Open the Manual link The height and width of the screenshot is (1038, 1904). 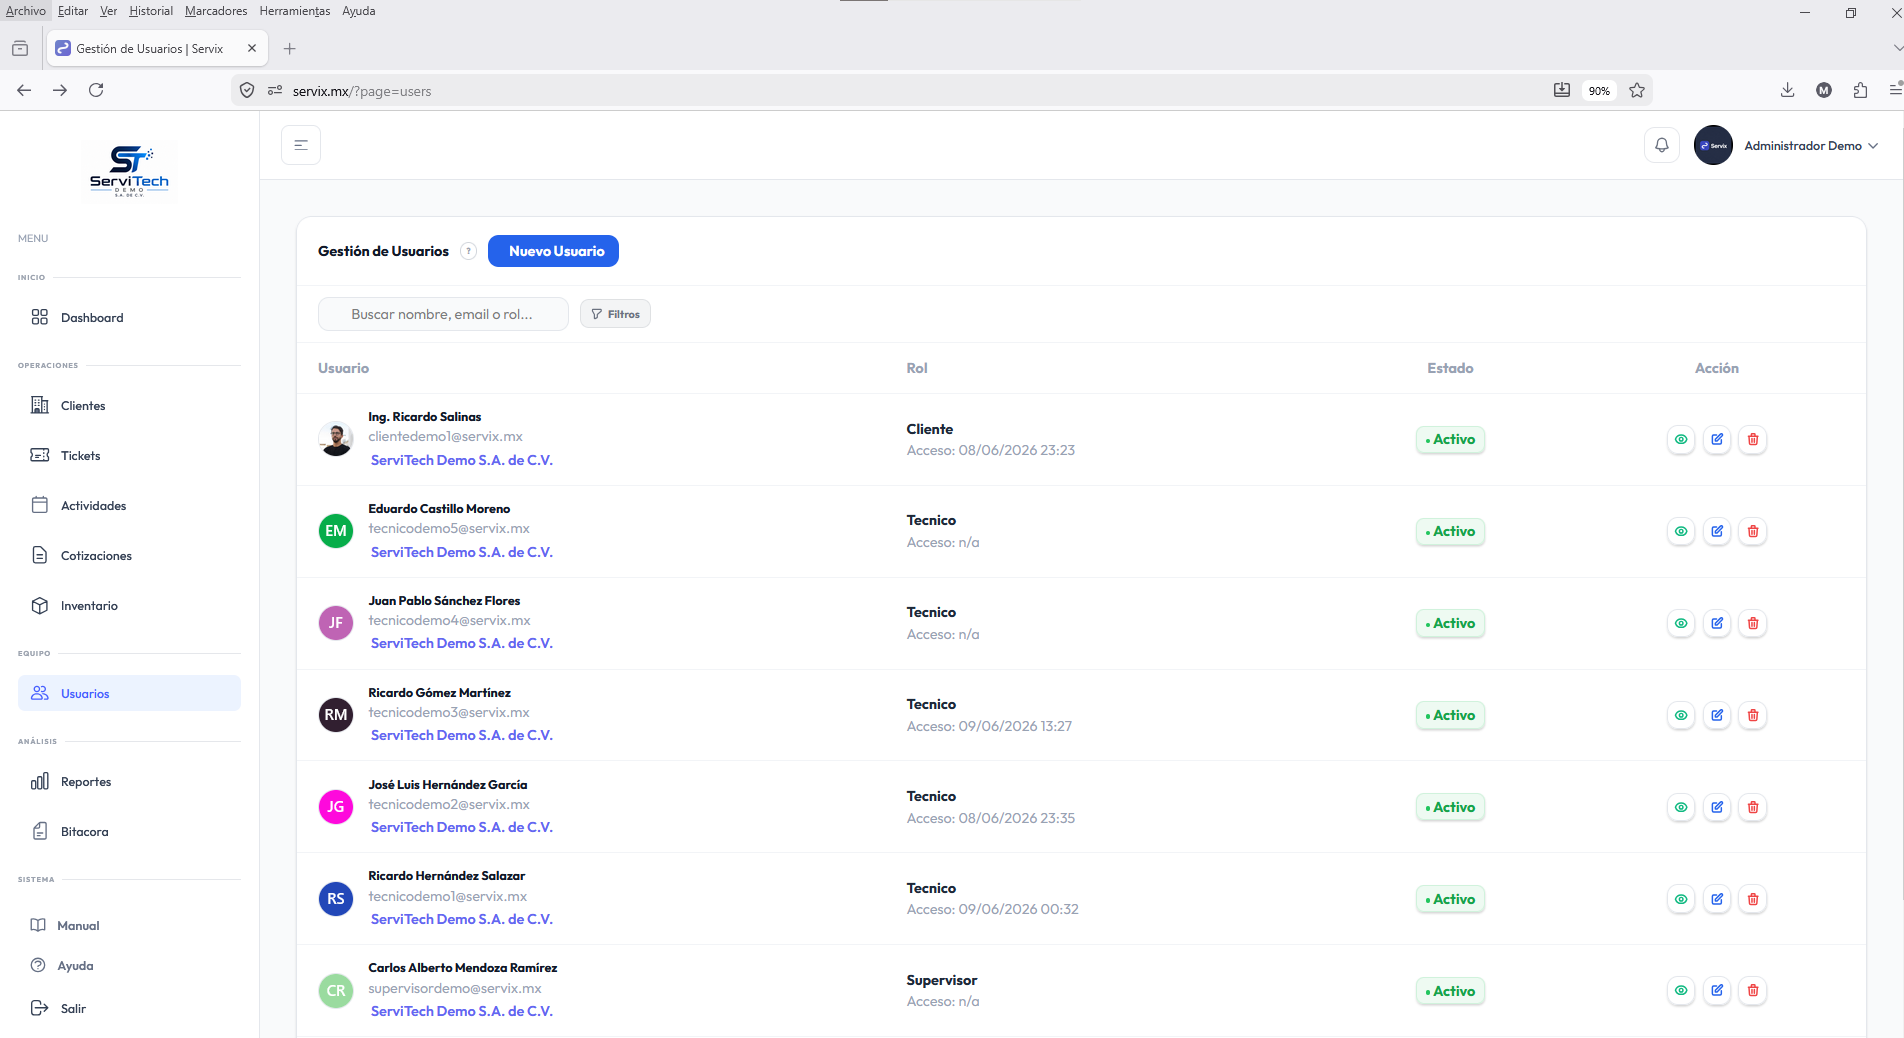pos(66,925)
